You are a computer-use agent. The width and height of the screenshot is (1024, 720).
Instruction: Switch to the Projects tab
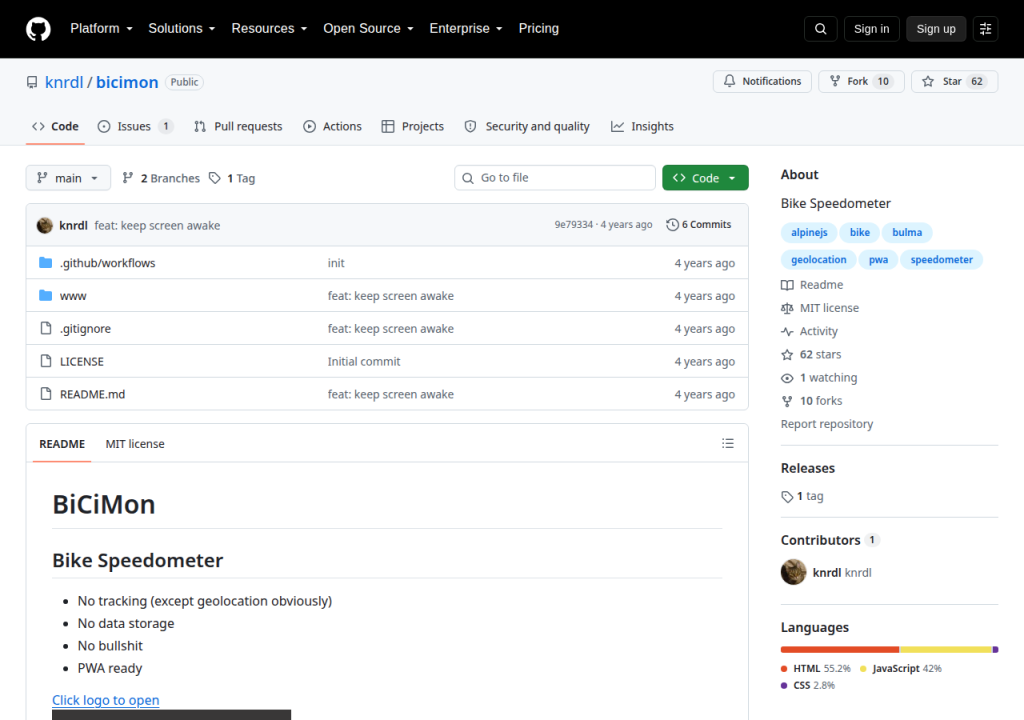(413, 126)
